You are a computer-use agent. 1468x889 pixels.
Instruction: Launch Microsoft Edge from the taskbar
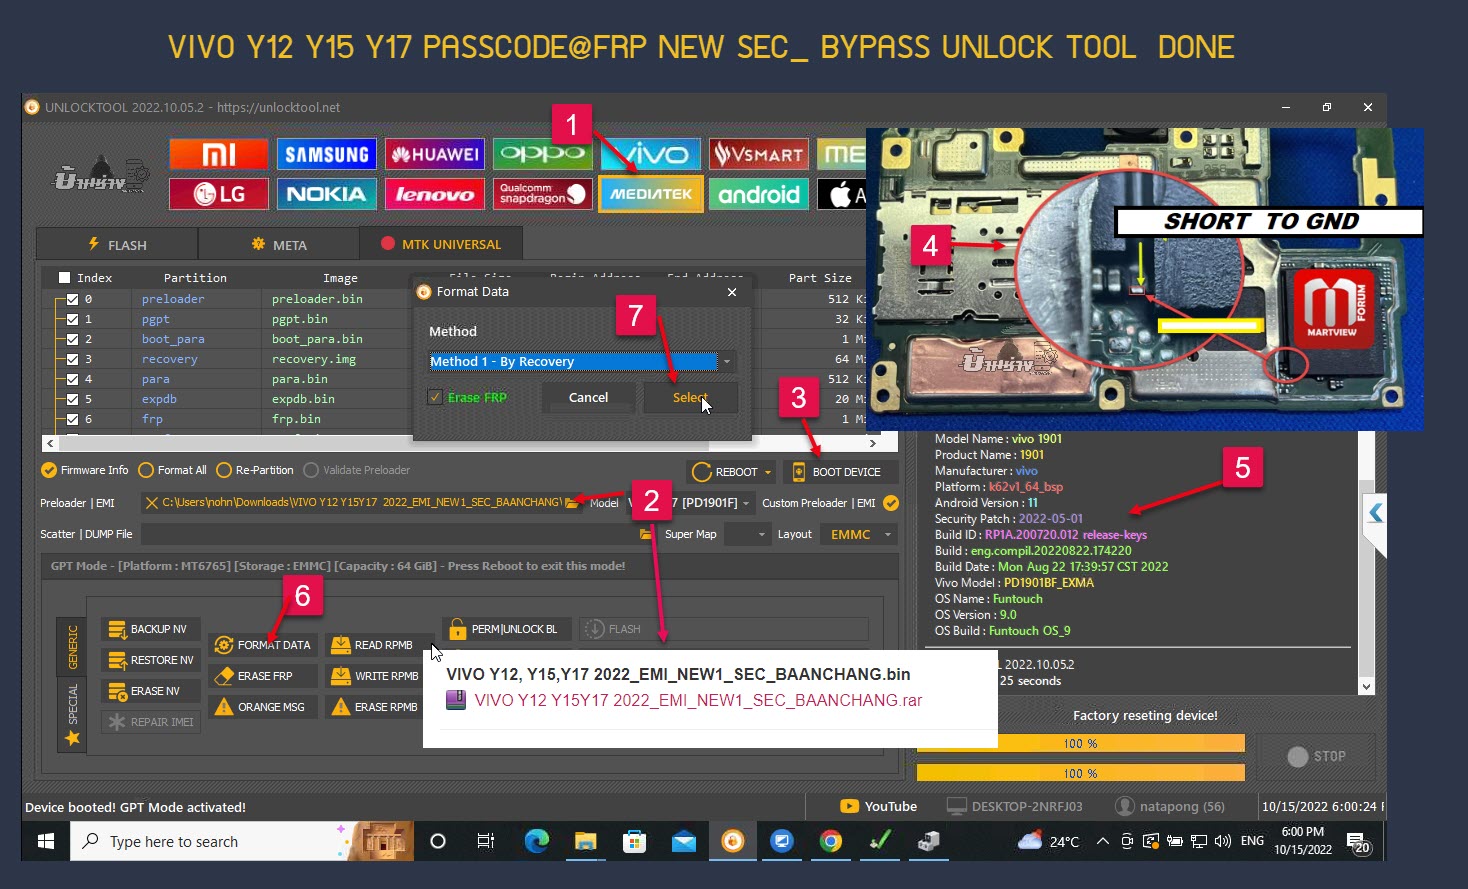pos(537,841)
